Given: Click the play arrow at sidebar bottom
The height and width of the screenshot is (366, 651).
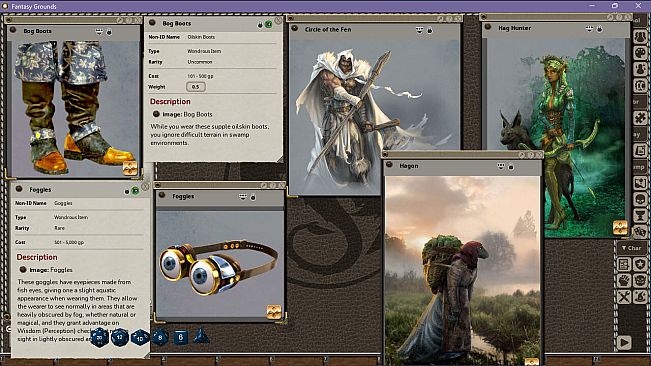Looking at the screenshot, I should point(624,342).
